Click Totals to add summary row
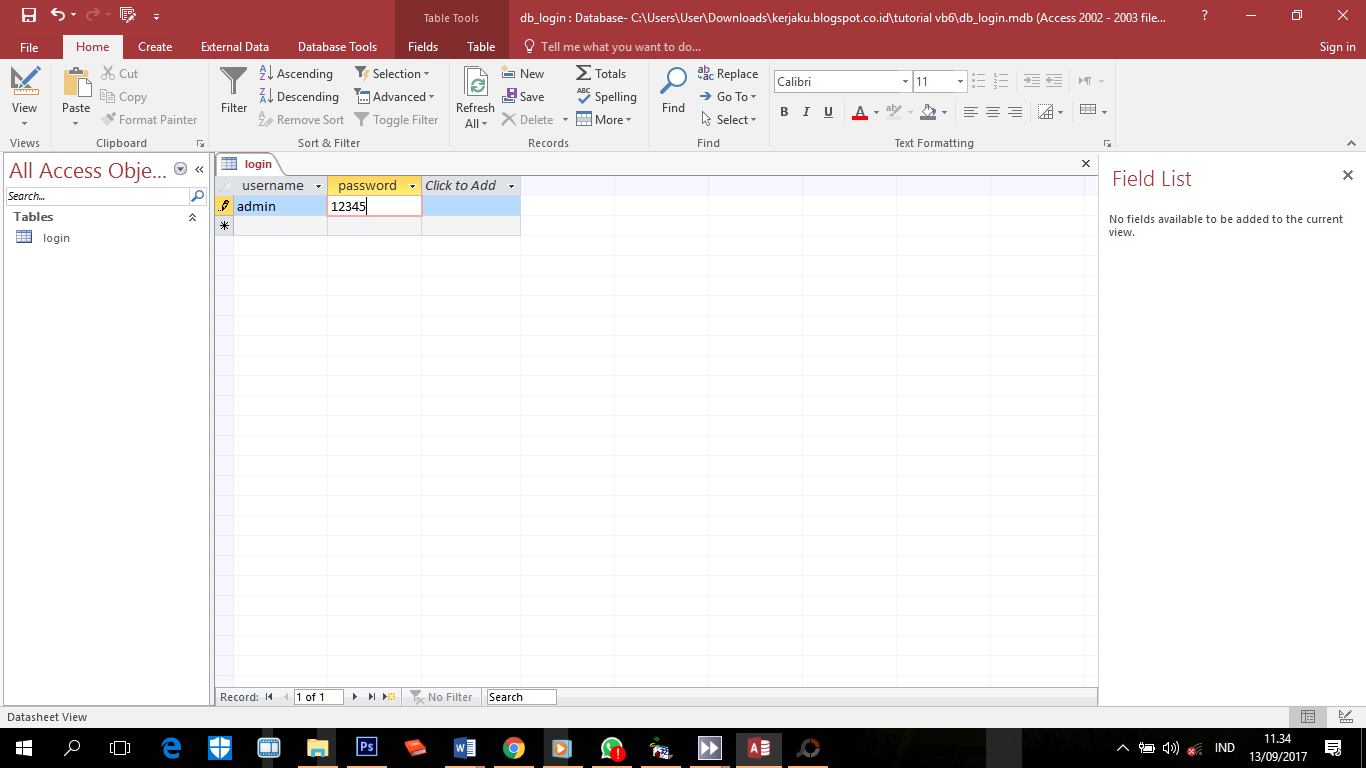This screenshot has width=1366, height=768. (602, 73)
